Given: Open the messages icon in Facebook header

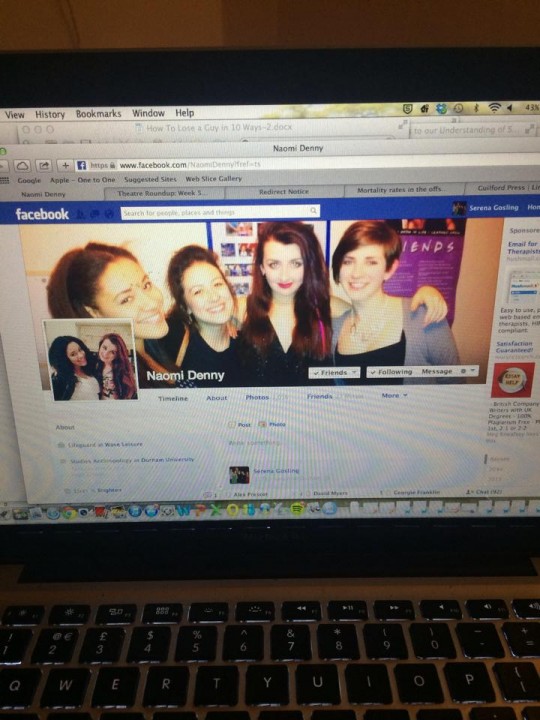Looking at the screenshot, I should [95, 214].
